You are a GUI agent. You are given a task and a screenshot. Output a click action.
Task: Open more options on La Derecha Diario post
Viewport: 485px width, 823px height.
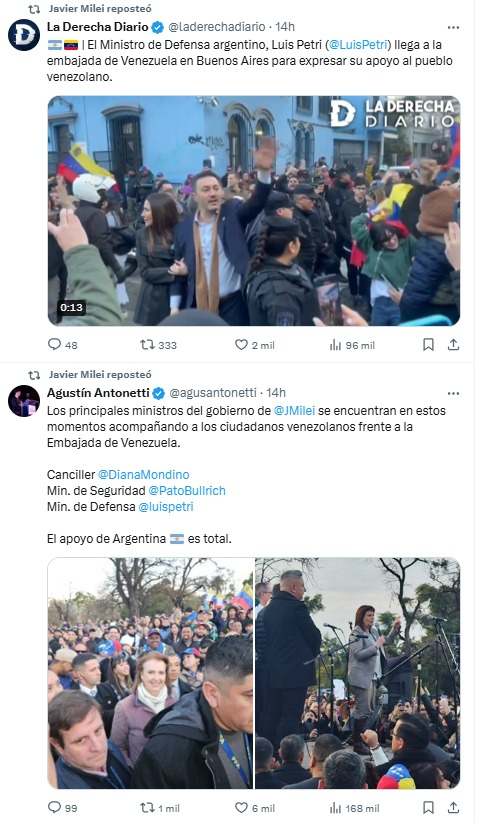coord(453,27)
